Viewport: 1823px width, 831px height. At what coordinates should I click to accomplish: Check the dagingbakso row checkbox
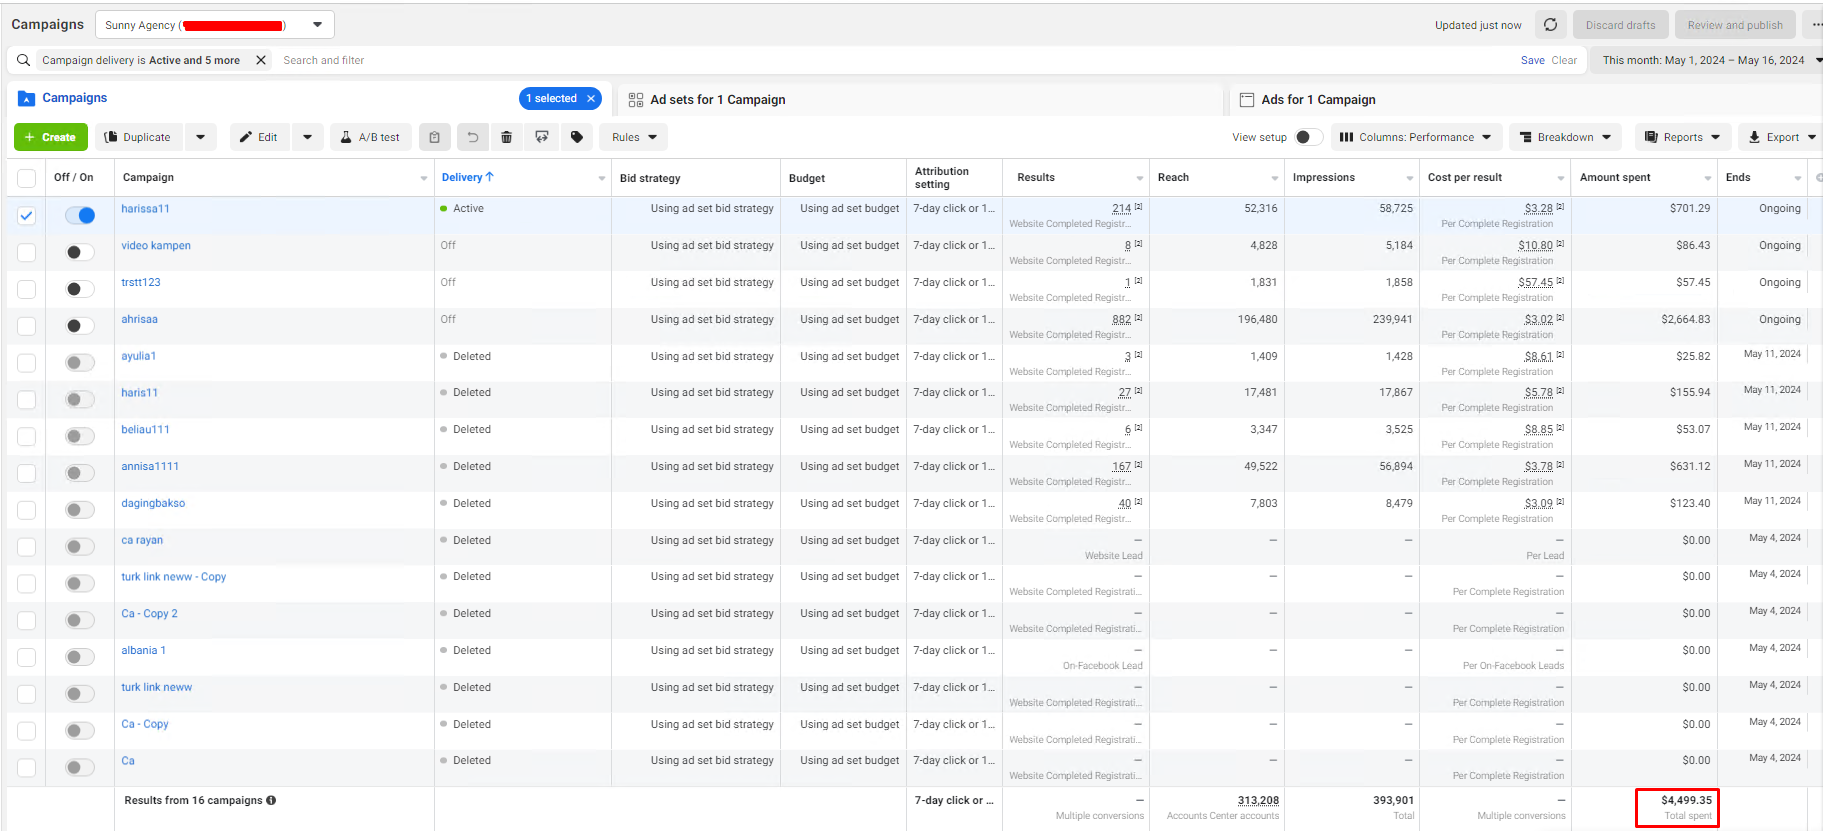tap(27, 510)
